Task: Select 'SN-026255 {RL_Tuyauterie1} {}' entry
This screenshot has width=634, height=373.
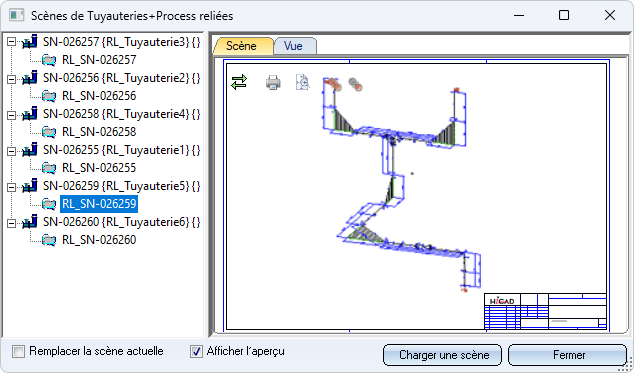Action: click(x=121, y=150)
